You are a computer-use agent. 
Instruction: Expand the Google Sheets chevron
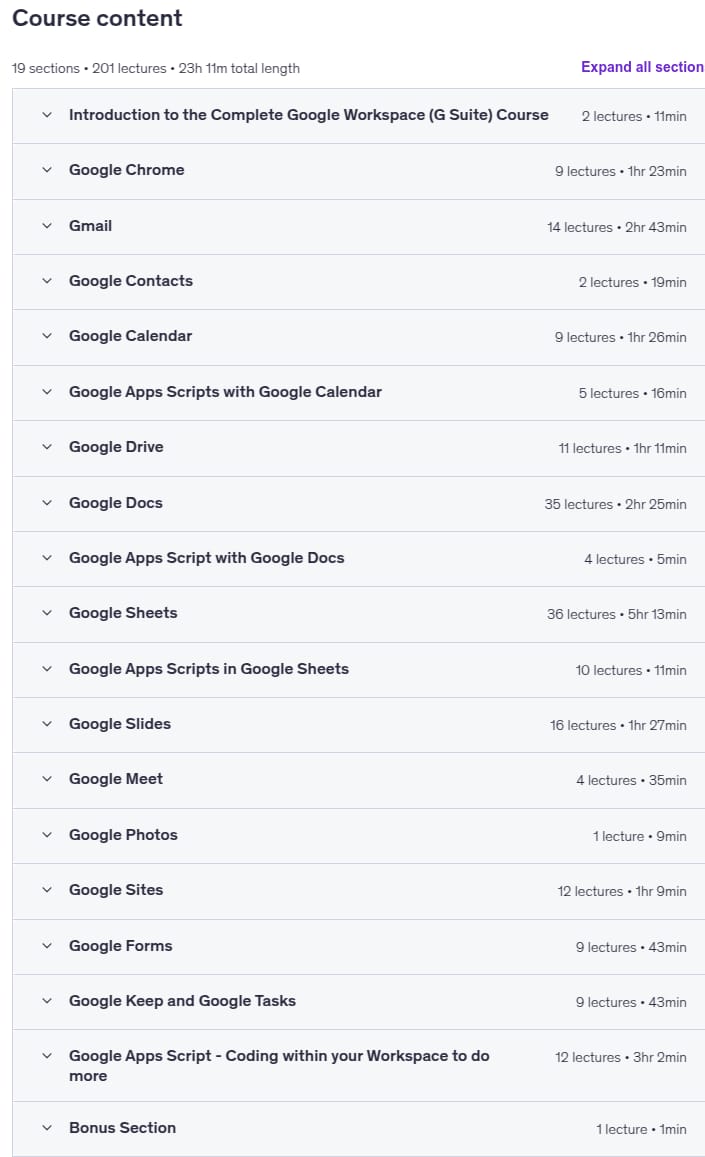click(47, 613)
